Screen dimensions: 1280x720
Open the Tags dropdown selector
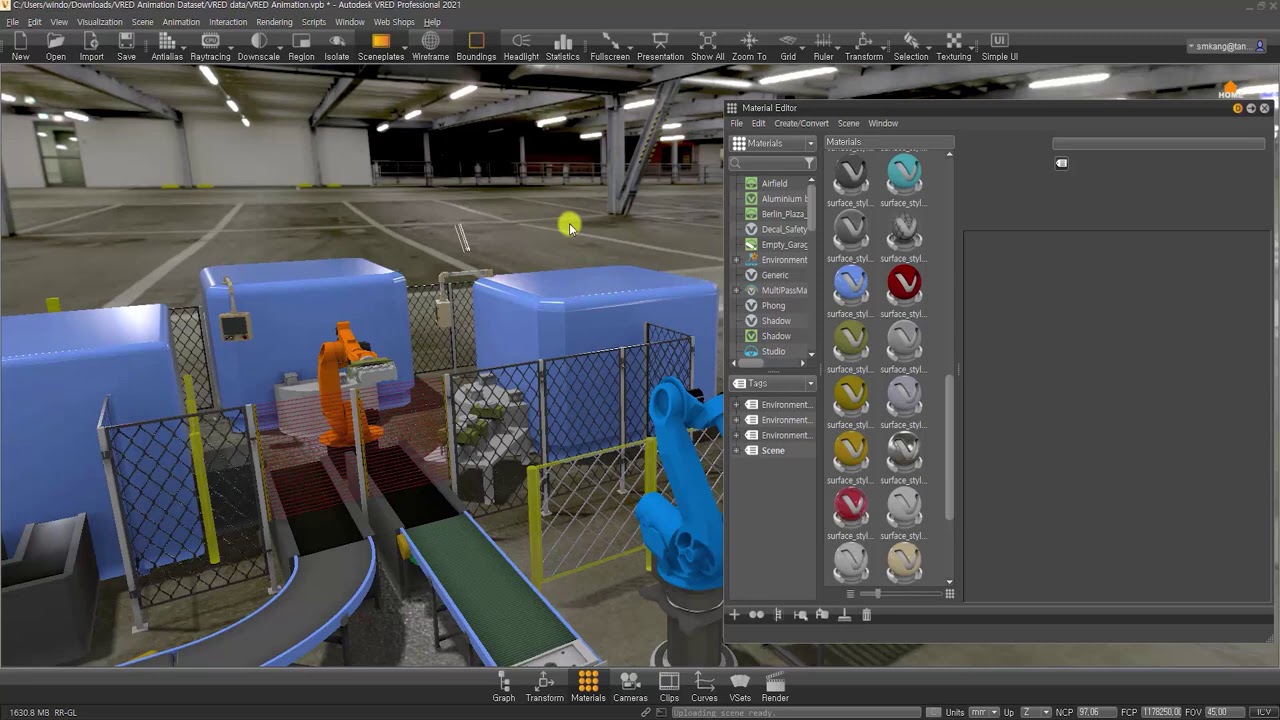click(x=773, y=384)
